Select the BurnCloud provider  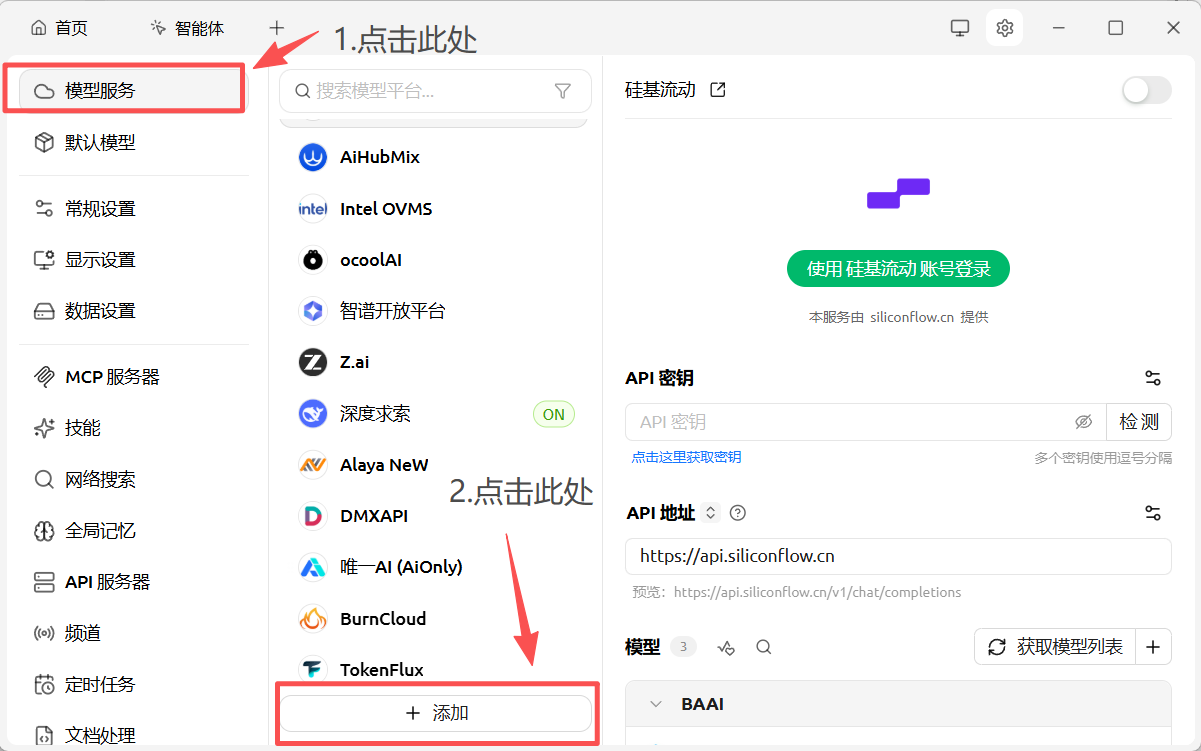(x=435, y=619)
